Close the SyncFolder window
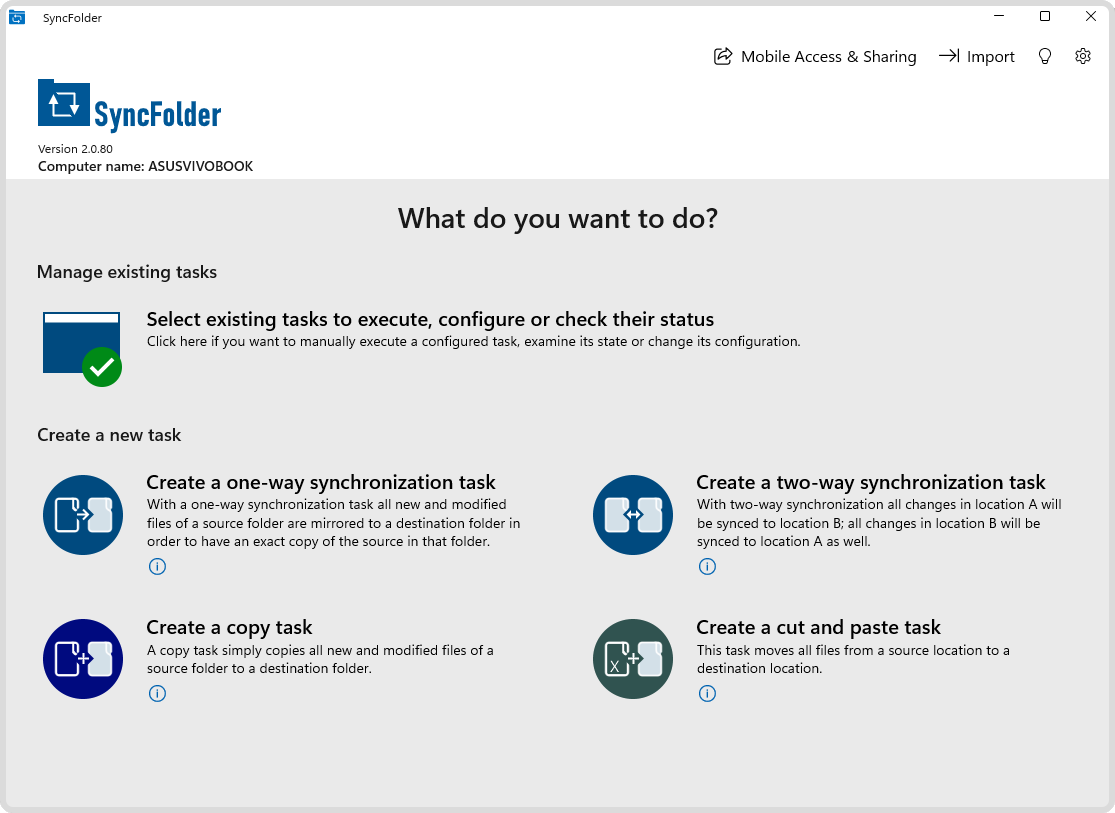Viewport: 1115px width, 813px height. point(1091,16)
